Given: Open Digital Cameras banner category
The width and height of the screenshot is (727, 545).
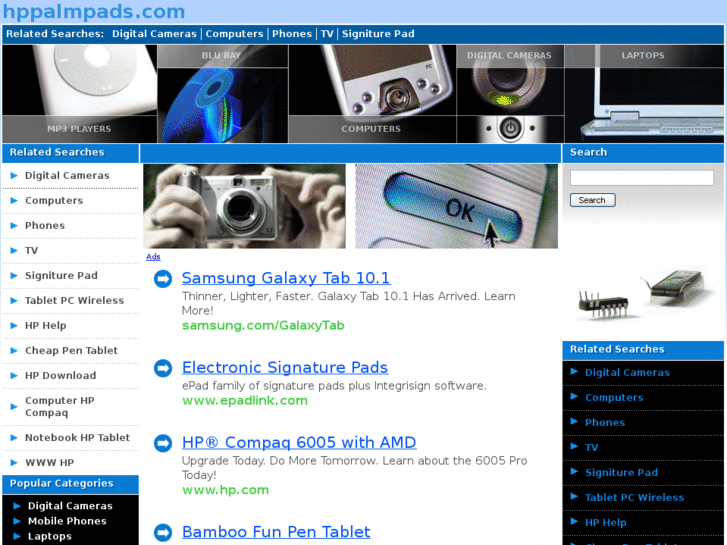Looking at the screenshot, I should (510, 94).
